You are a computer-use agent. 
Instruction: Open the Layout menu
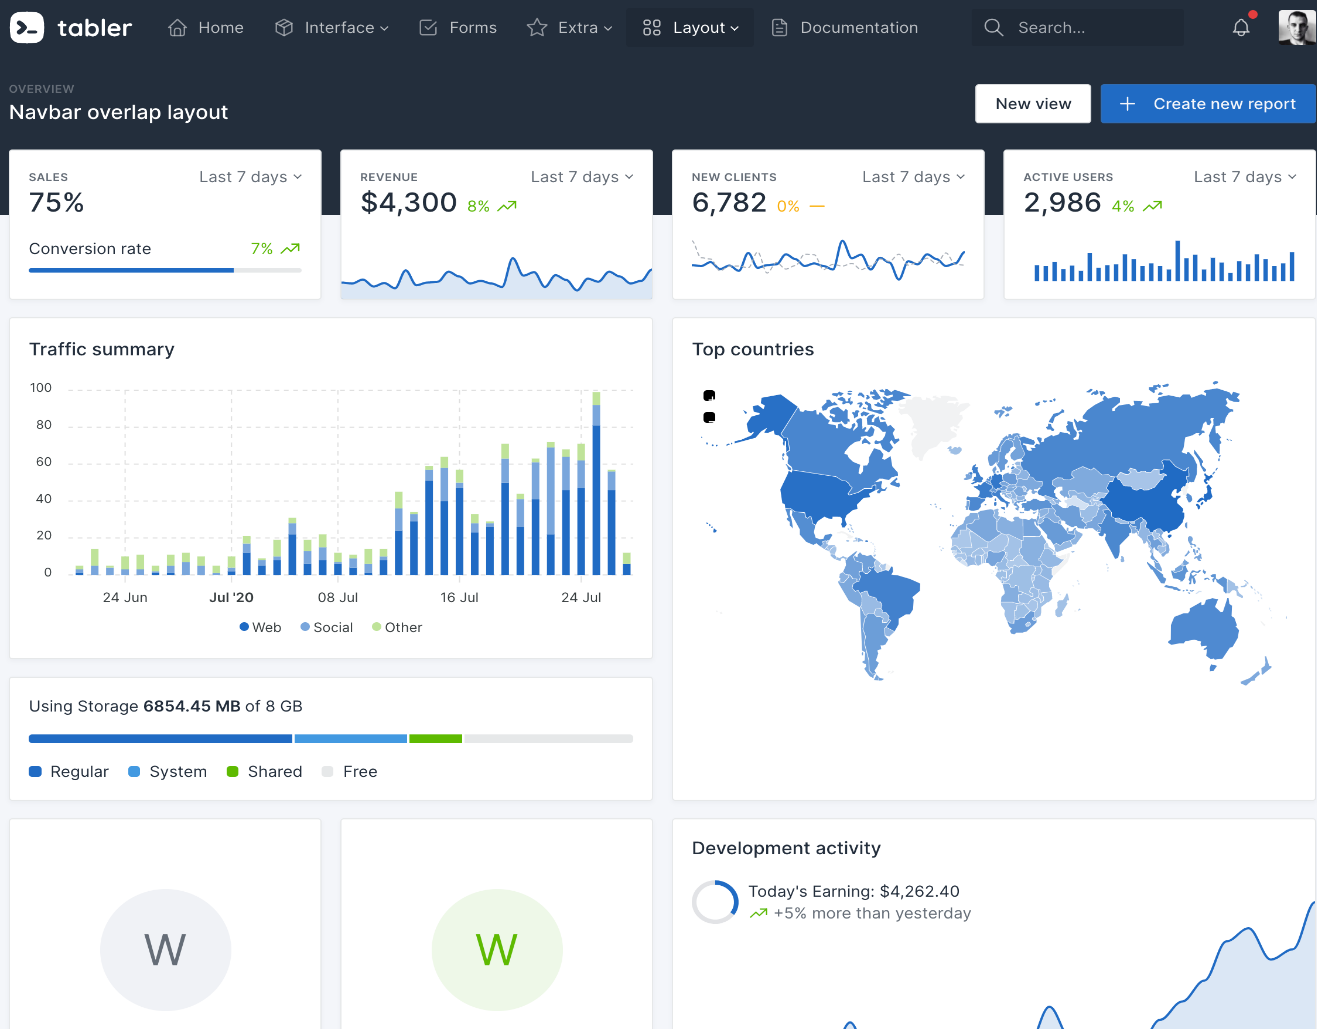[691, 28]
